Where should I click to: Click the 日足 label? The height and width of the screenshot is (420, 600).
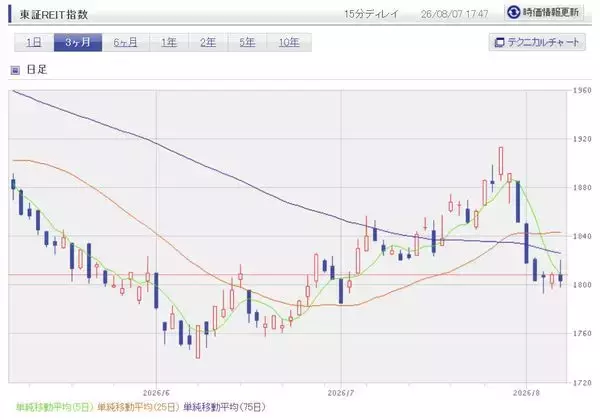tap(36, 70)
